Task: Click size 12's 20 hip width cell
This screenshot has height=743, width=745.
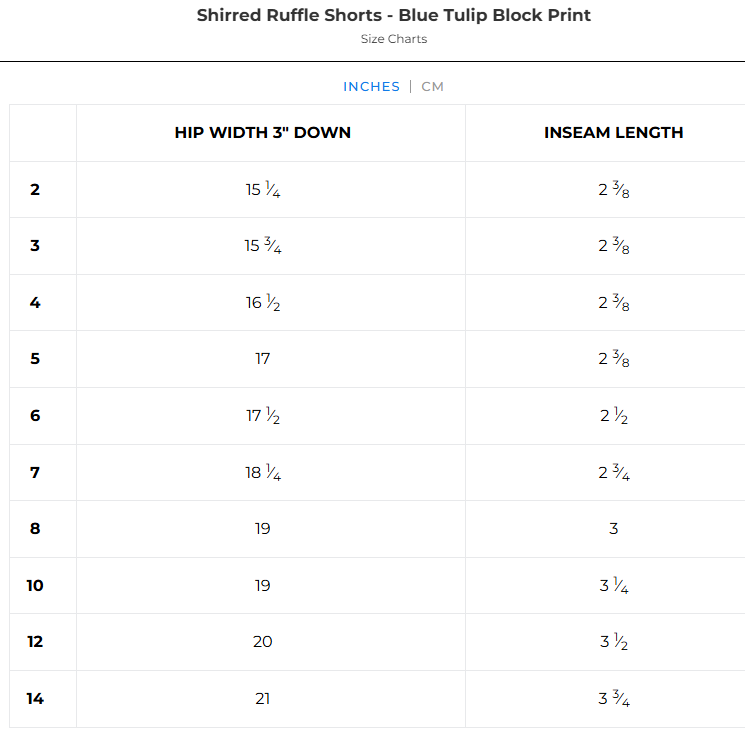Action: (x=262, y=642)
